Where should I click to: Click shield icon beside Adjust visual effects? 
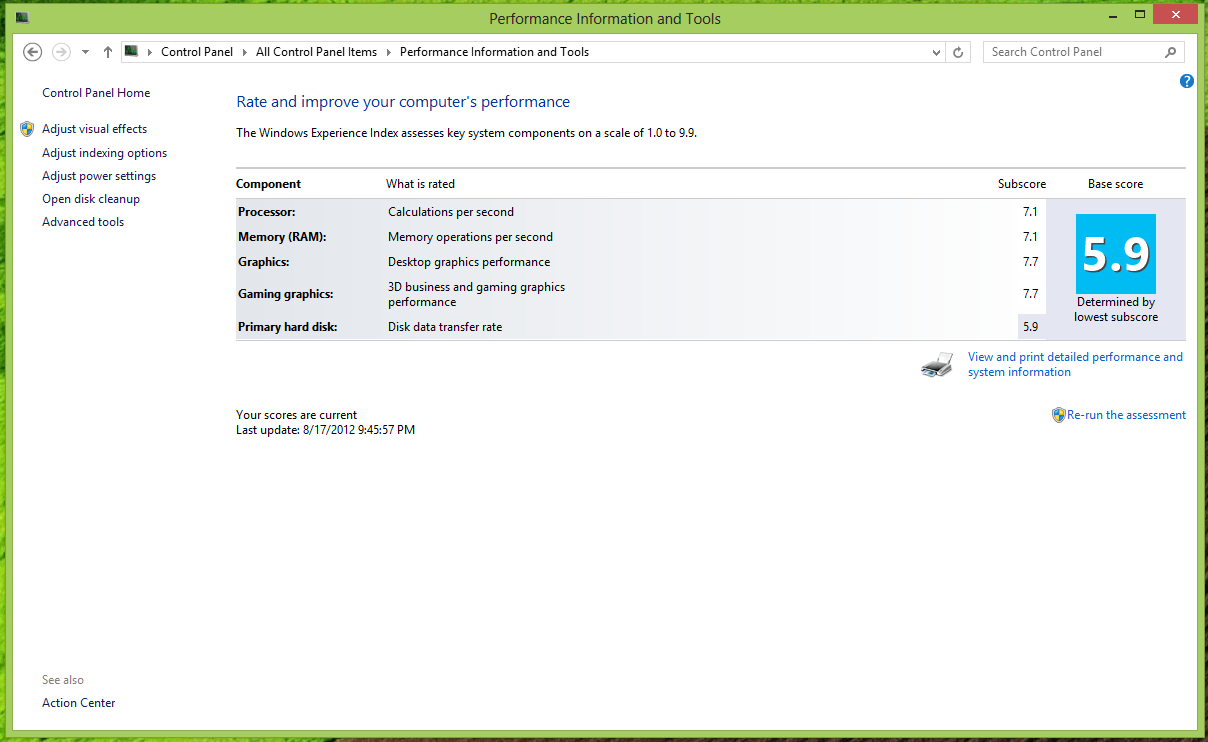[x=27, y=129]
